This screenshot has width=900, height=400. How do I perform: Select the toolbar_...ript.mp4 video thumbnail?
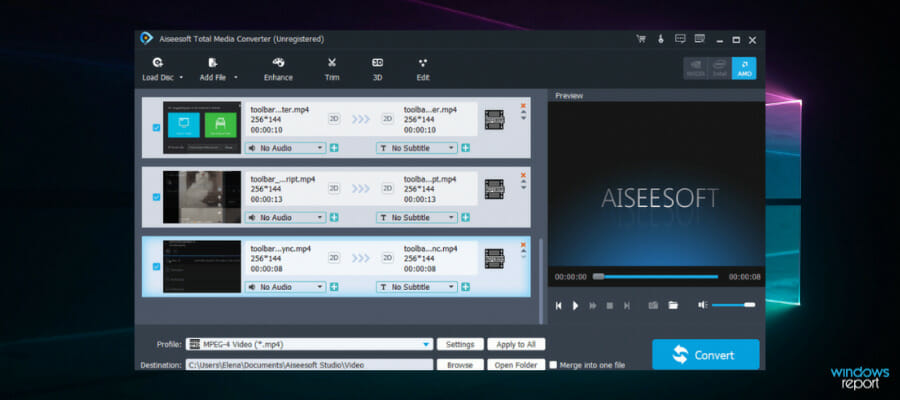[202, 197]
